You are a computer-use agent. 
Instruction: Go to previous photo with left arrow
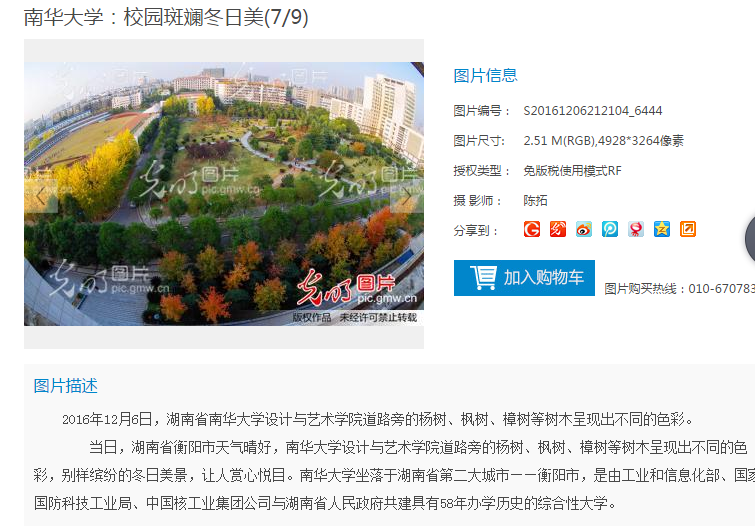(x=41, y=196)
